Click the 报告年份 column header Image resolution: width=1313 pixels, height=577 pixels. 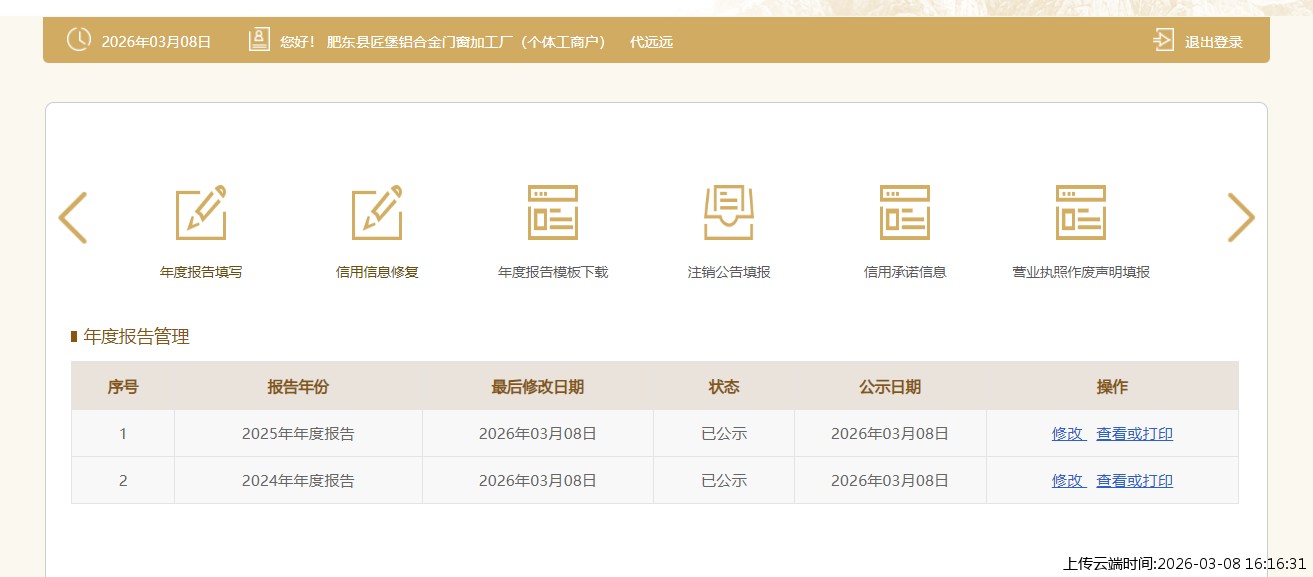pyautogui.click(x=298, y=387)
